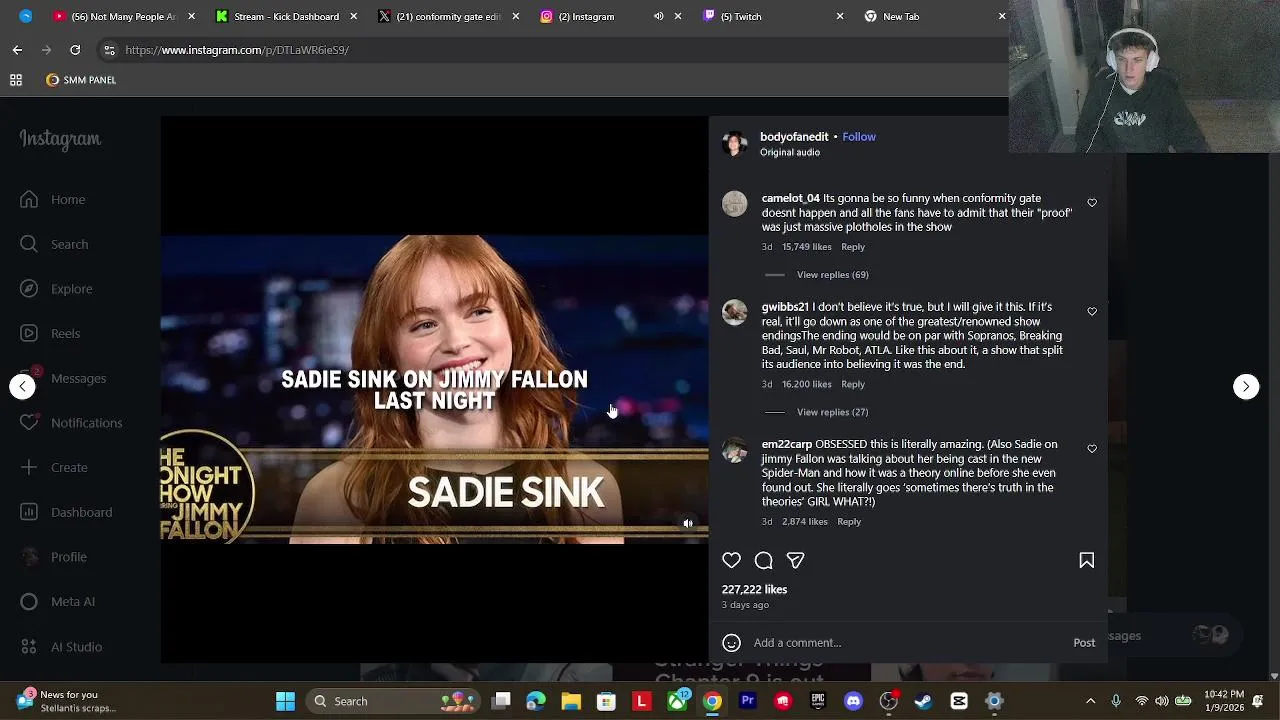
Task: Click the browser address bar
Action: tap(550, 50)
